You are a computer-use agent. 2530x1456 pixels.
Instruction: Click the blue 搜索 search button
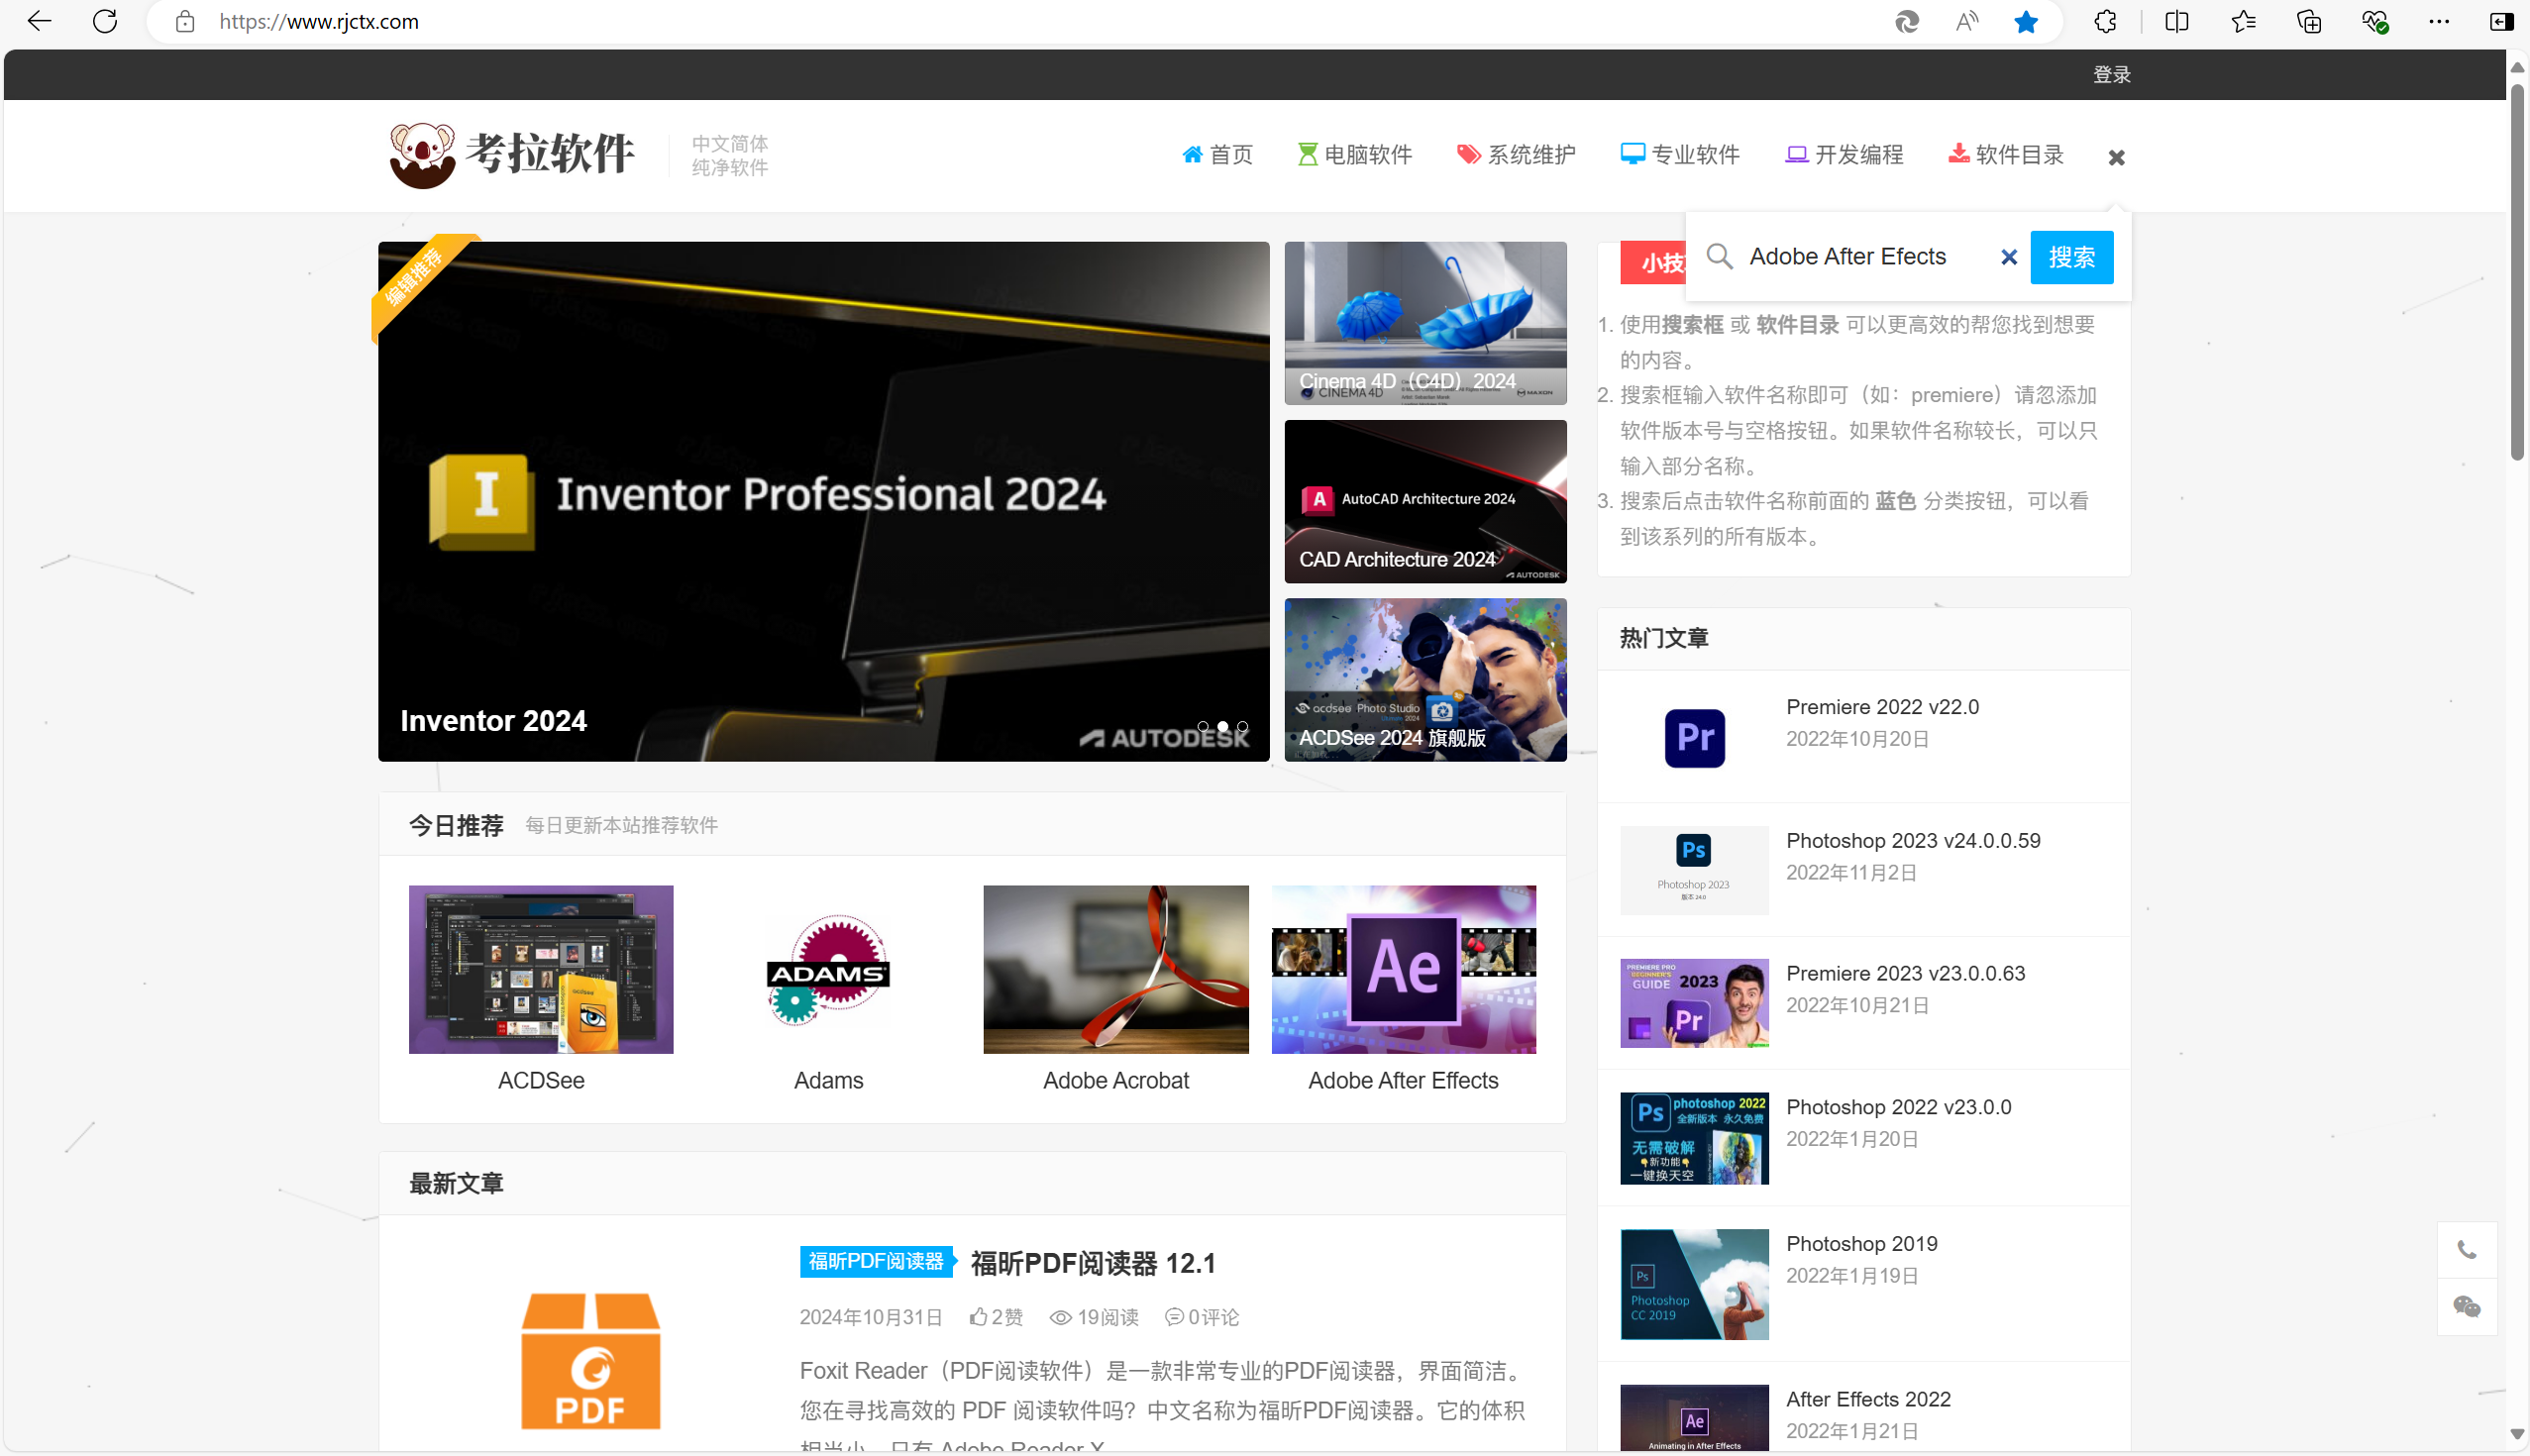point(2071,257)
